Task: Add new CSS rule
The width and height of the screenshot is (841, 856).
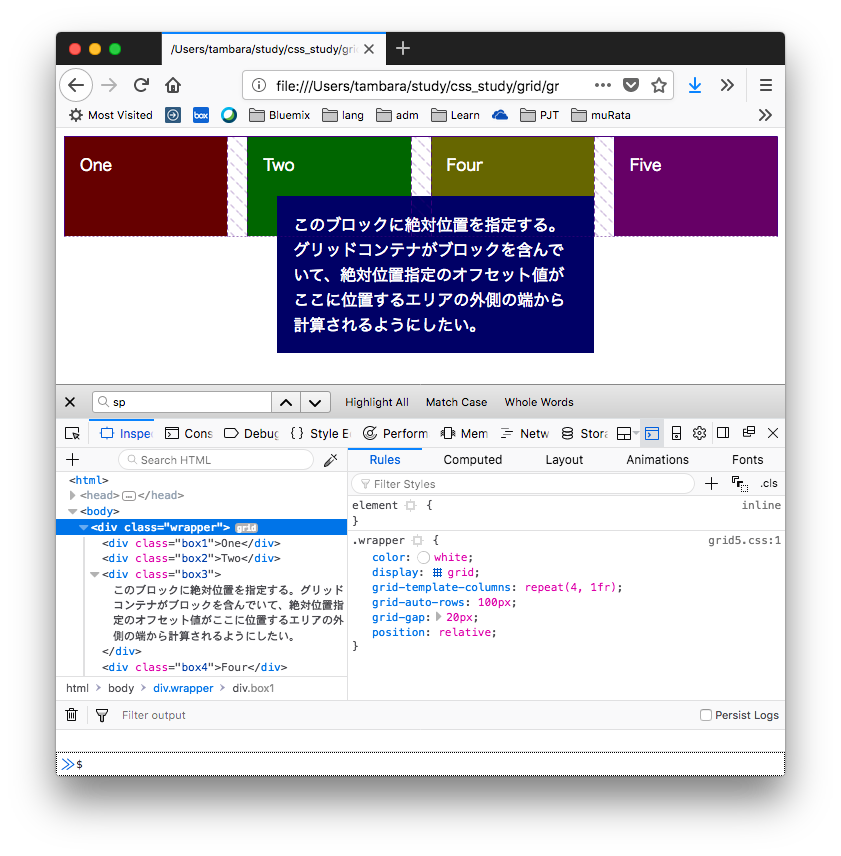Action: click(x=711, y=484)
